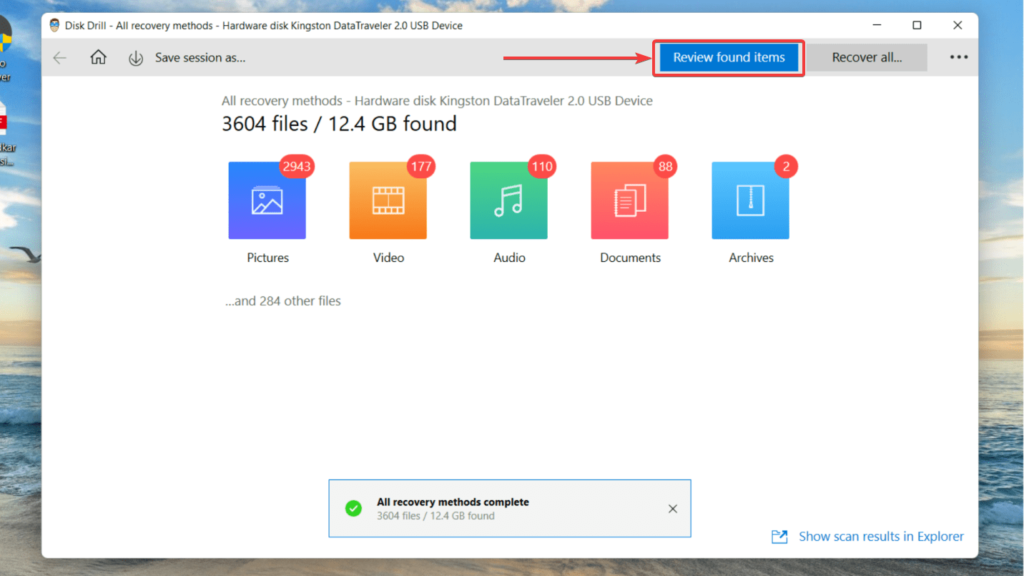
Task: Open the Video category showing 177 files
Action: pos(387,200)
